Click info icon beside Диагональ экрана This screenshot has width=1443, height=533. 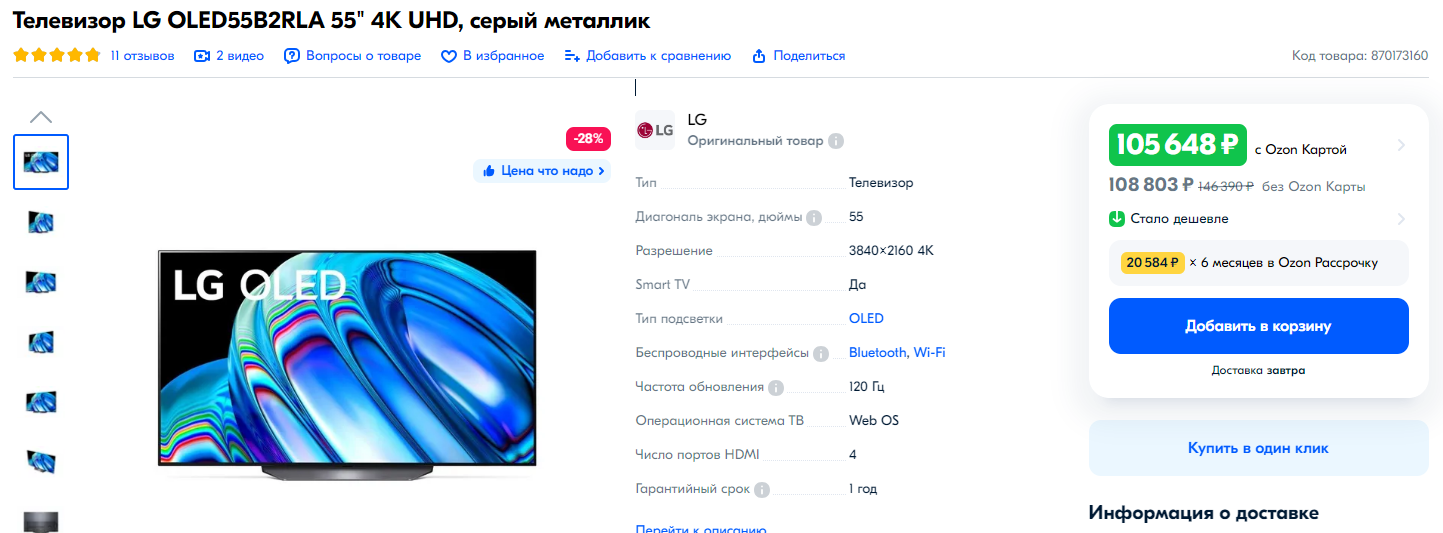[814, 217]
